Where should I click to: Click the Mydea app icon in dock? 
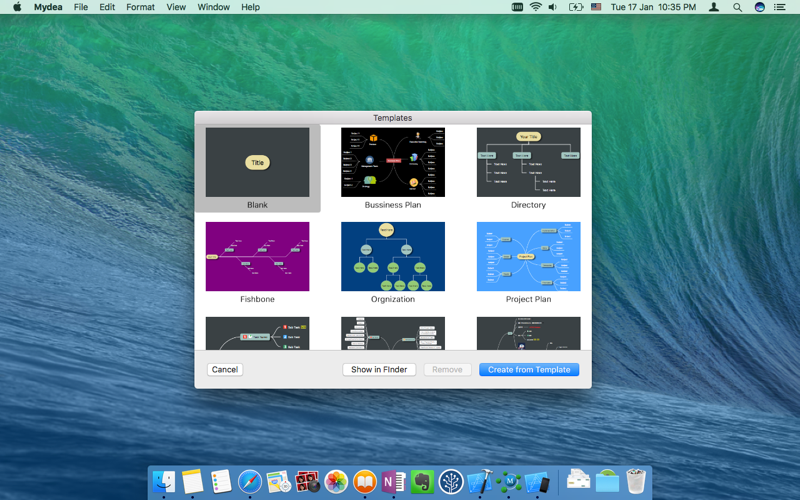tap(509, 482)
